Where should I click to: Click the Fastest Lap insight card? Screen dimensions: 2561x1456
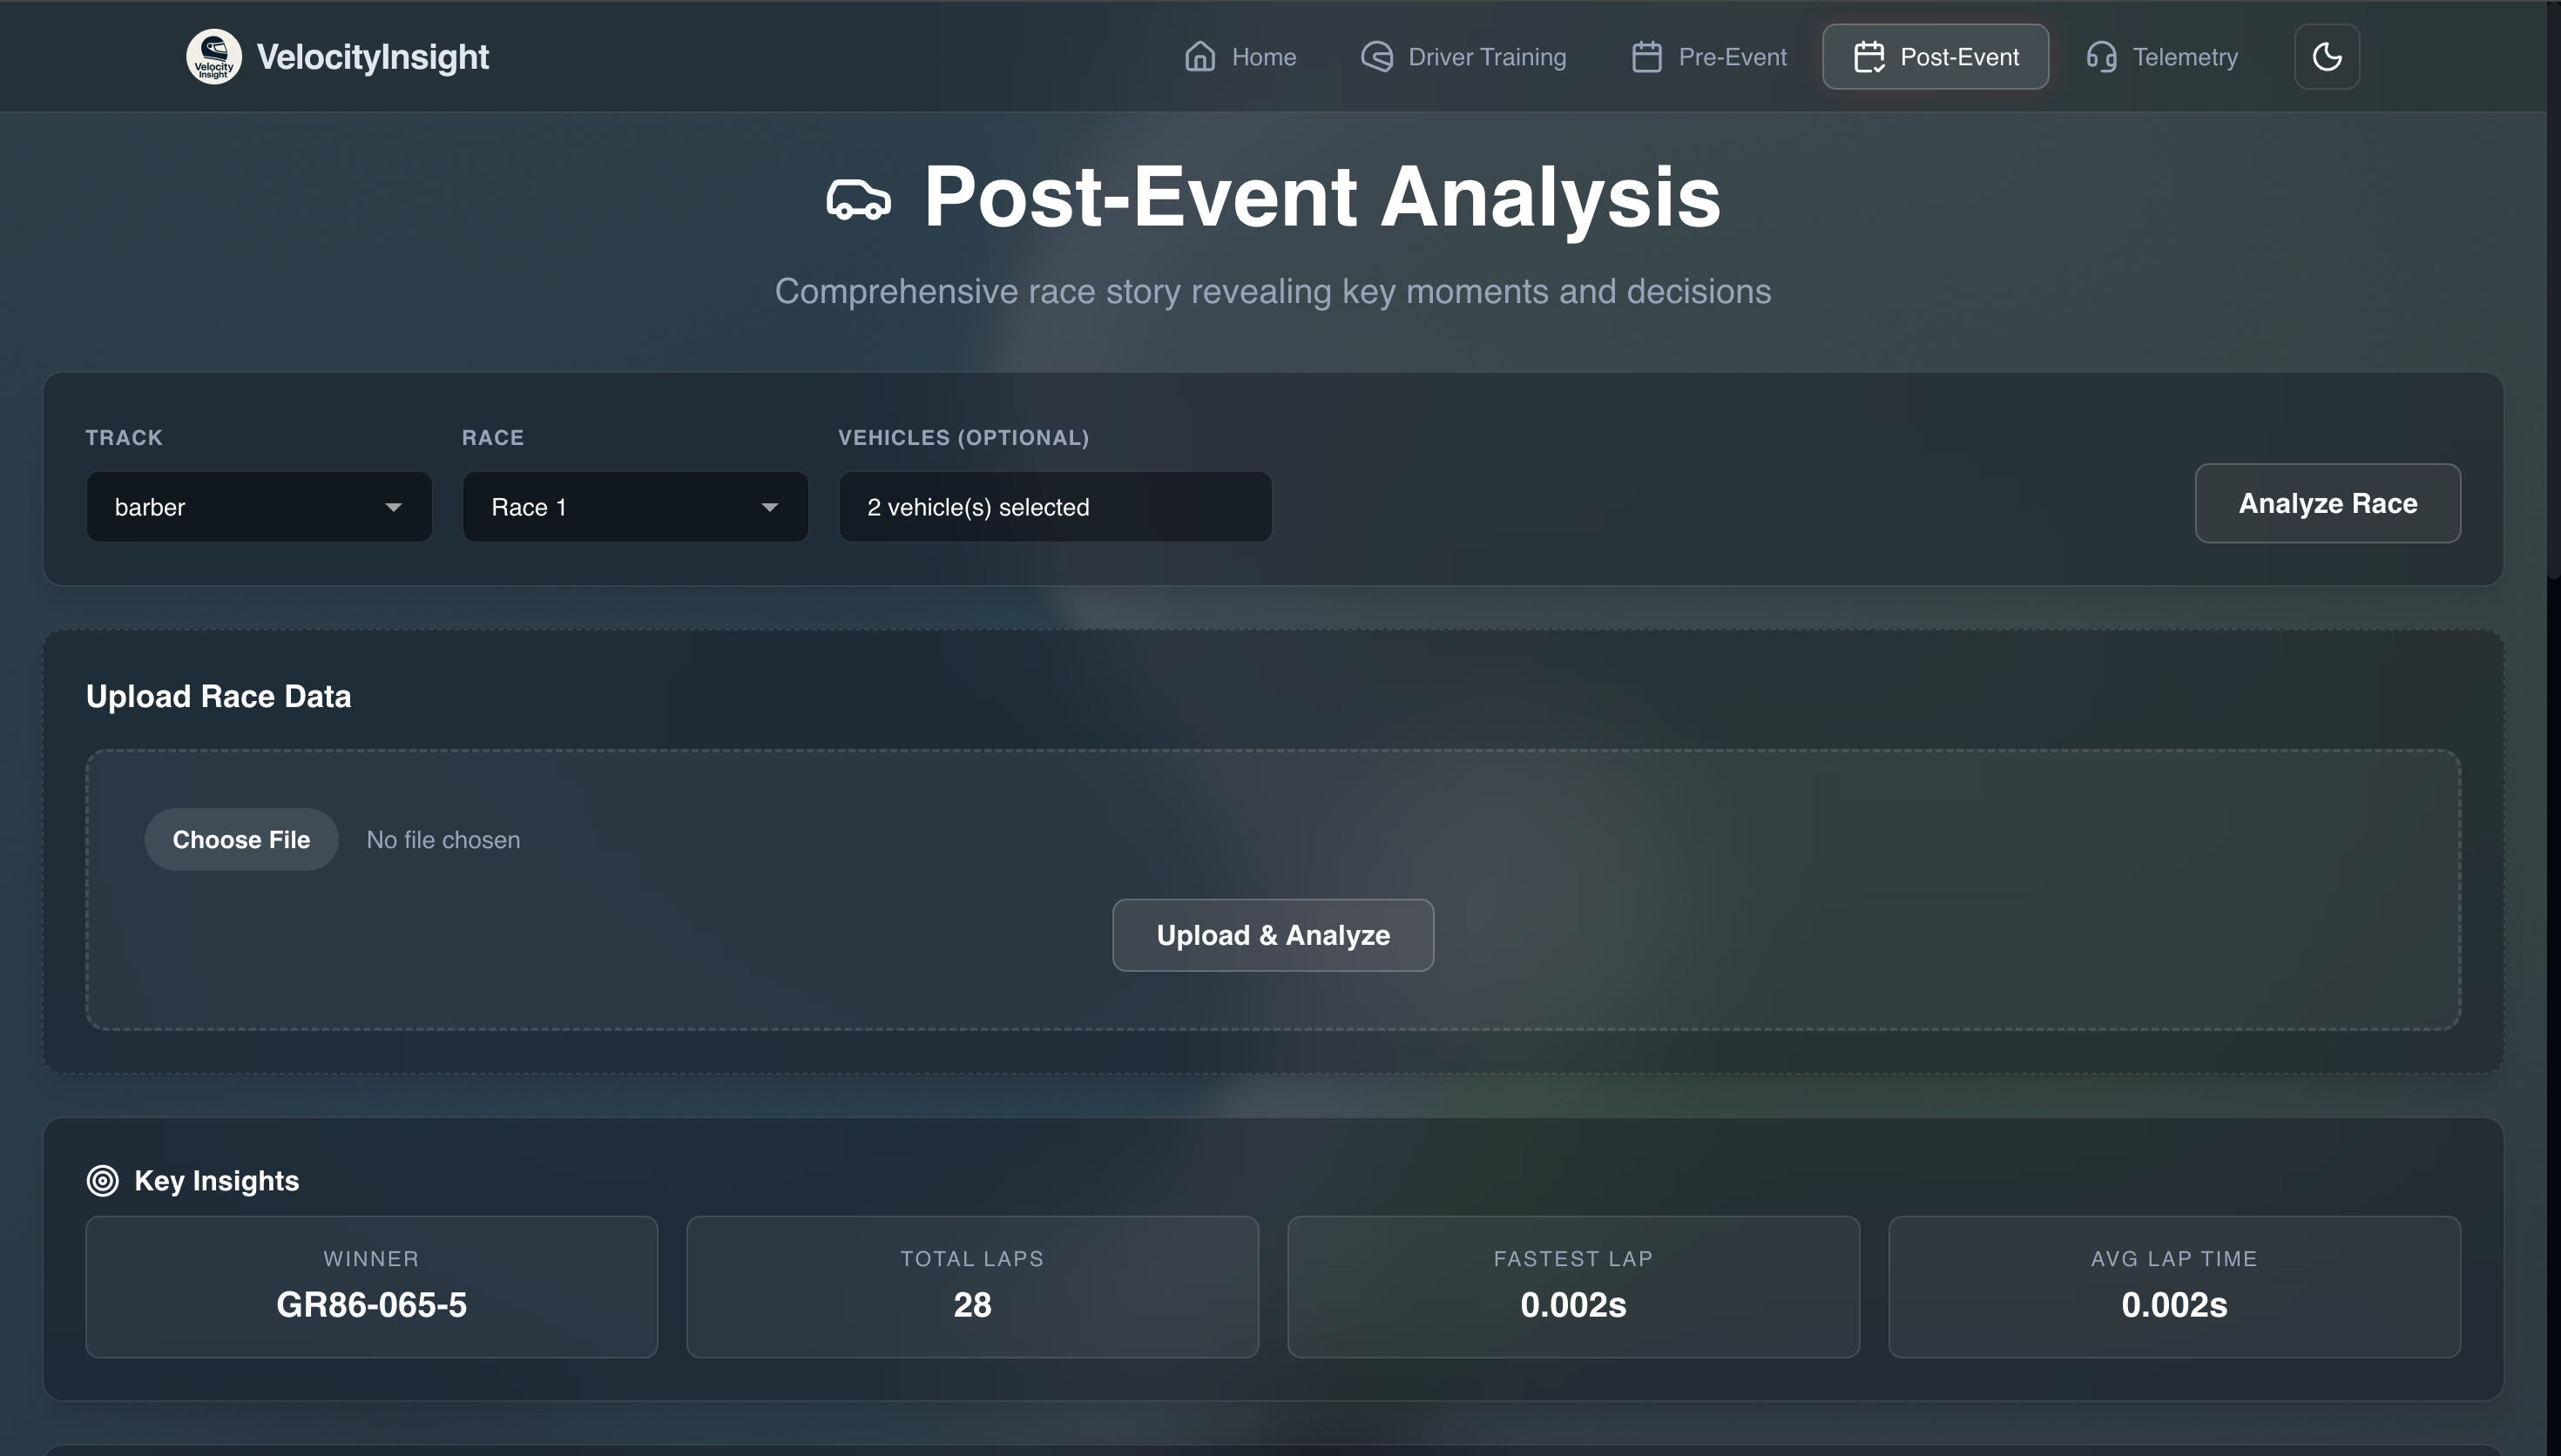(1572, 1286)
